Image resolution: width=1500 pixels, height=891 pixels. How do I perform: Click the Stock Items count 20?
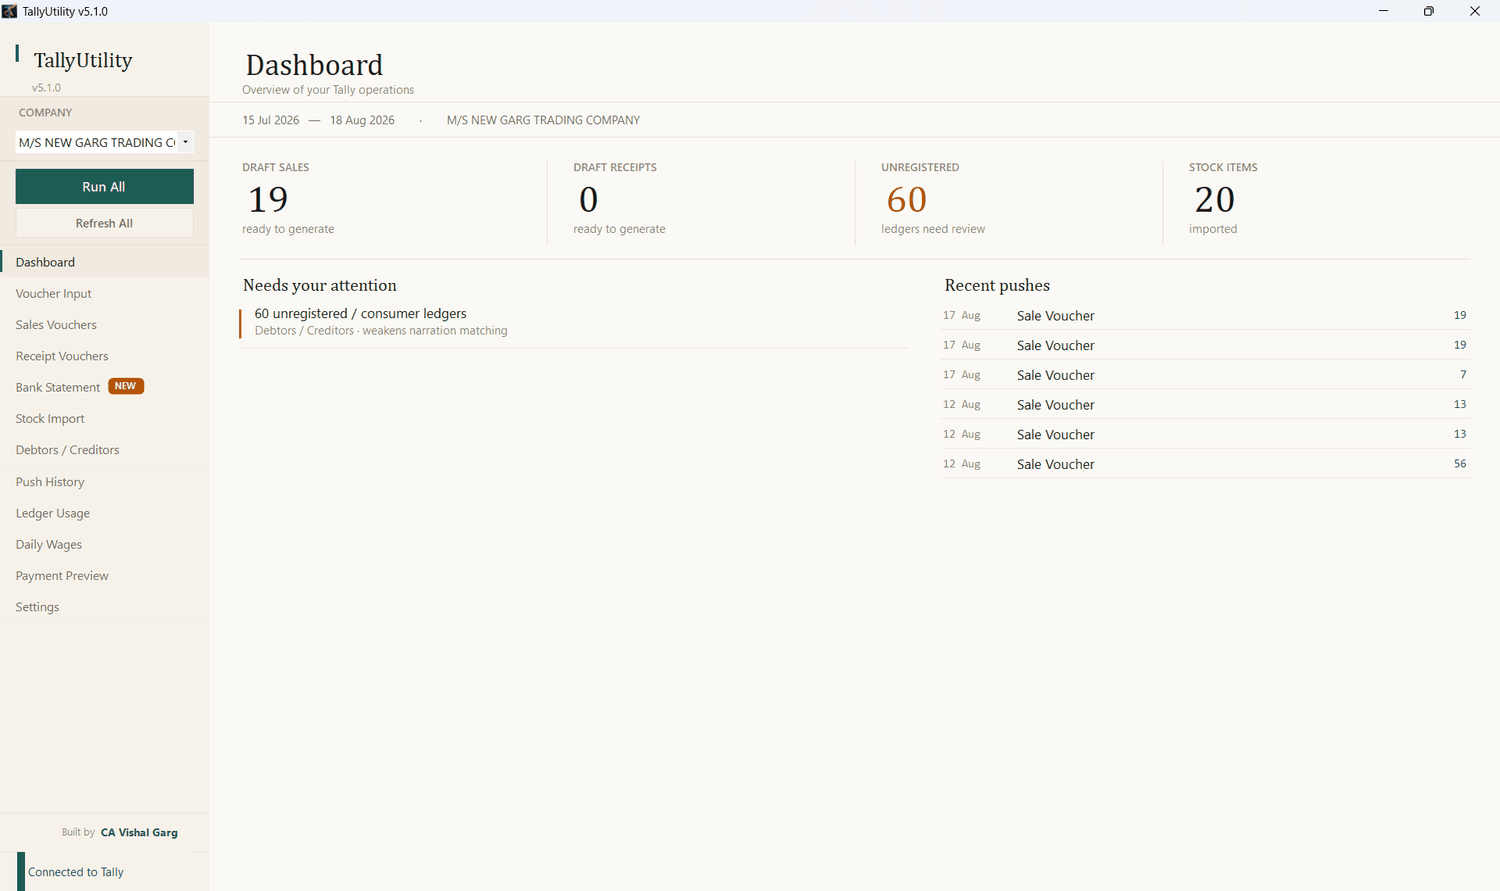click(x=1215, y=200)
